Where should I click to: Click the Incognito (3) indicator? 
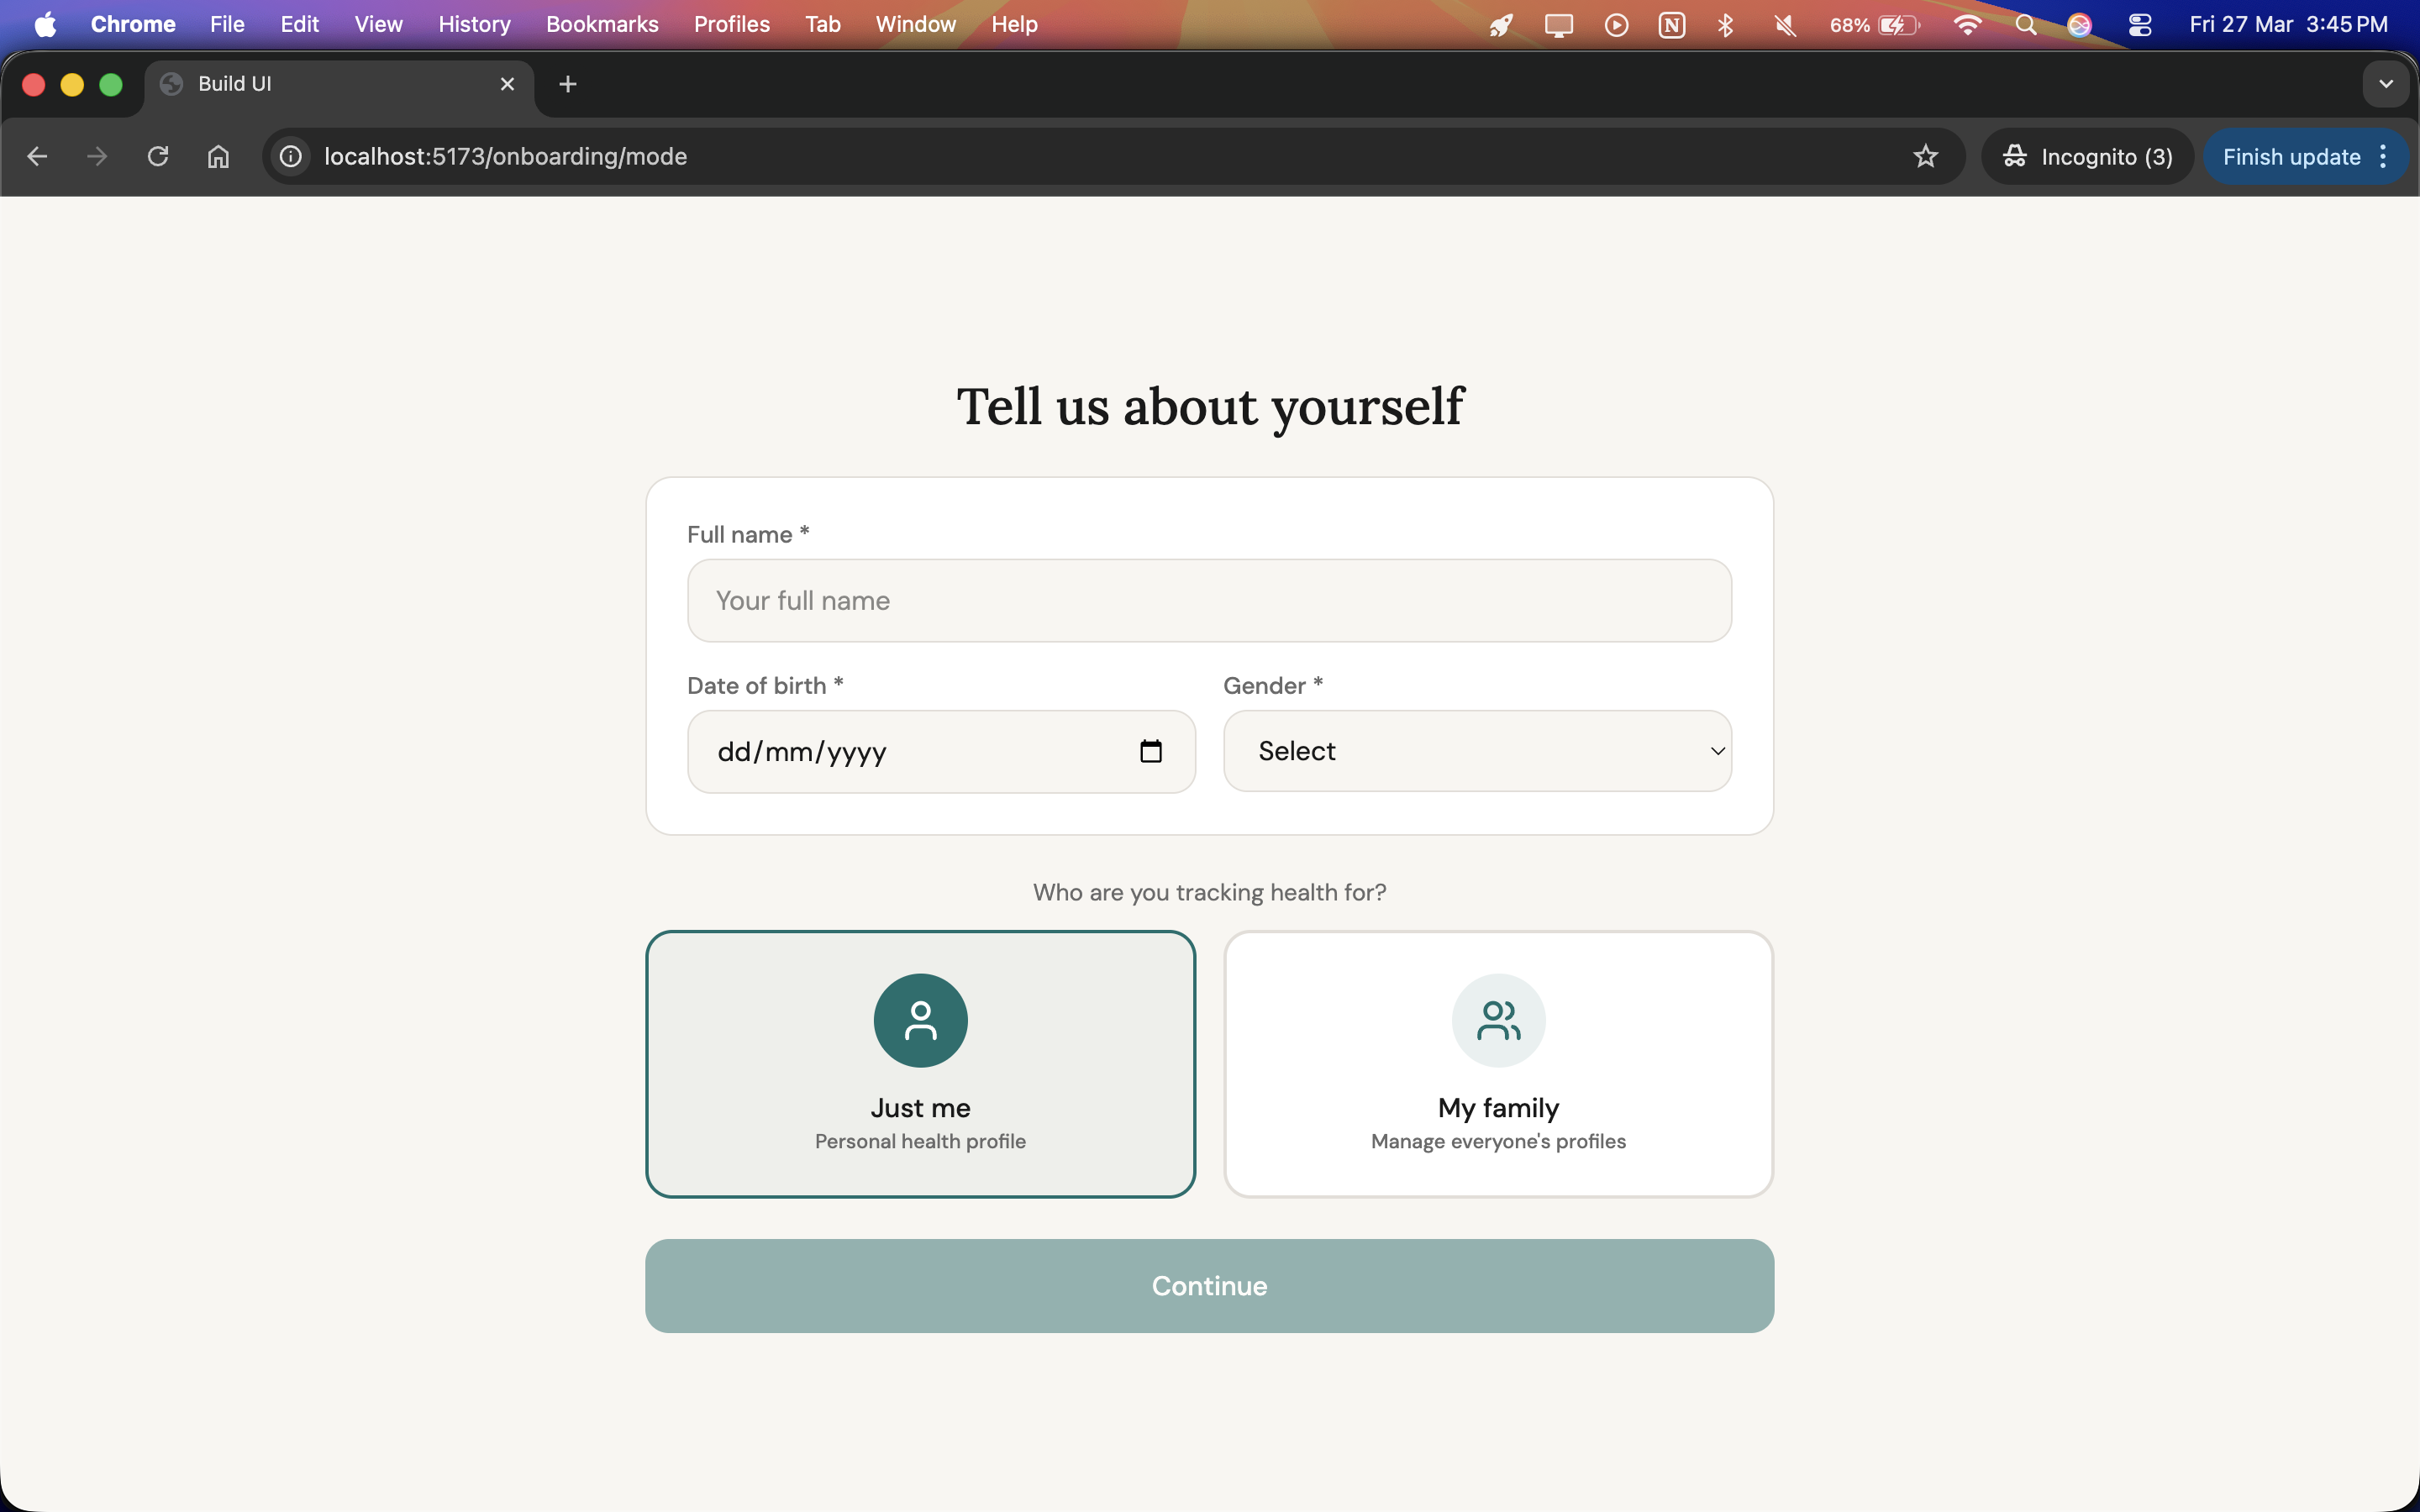2087,157
